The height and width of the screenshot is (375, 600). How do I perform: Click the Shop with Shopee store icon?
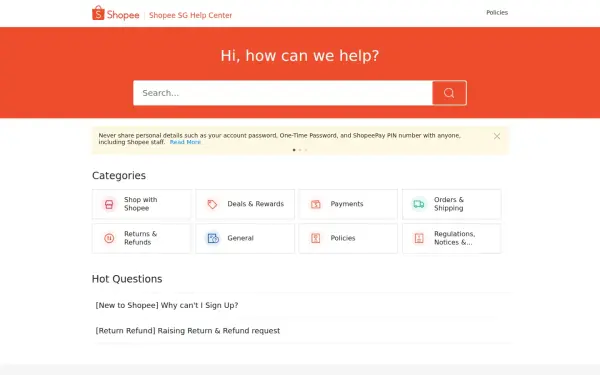[x=109, y=204]
